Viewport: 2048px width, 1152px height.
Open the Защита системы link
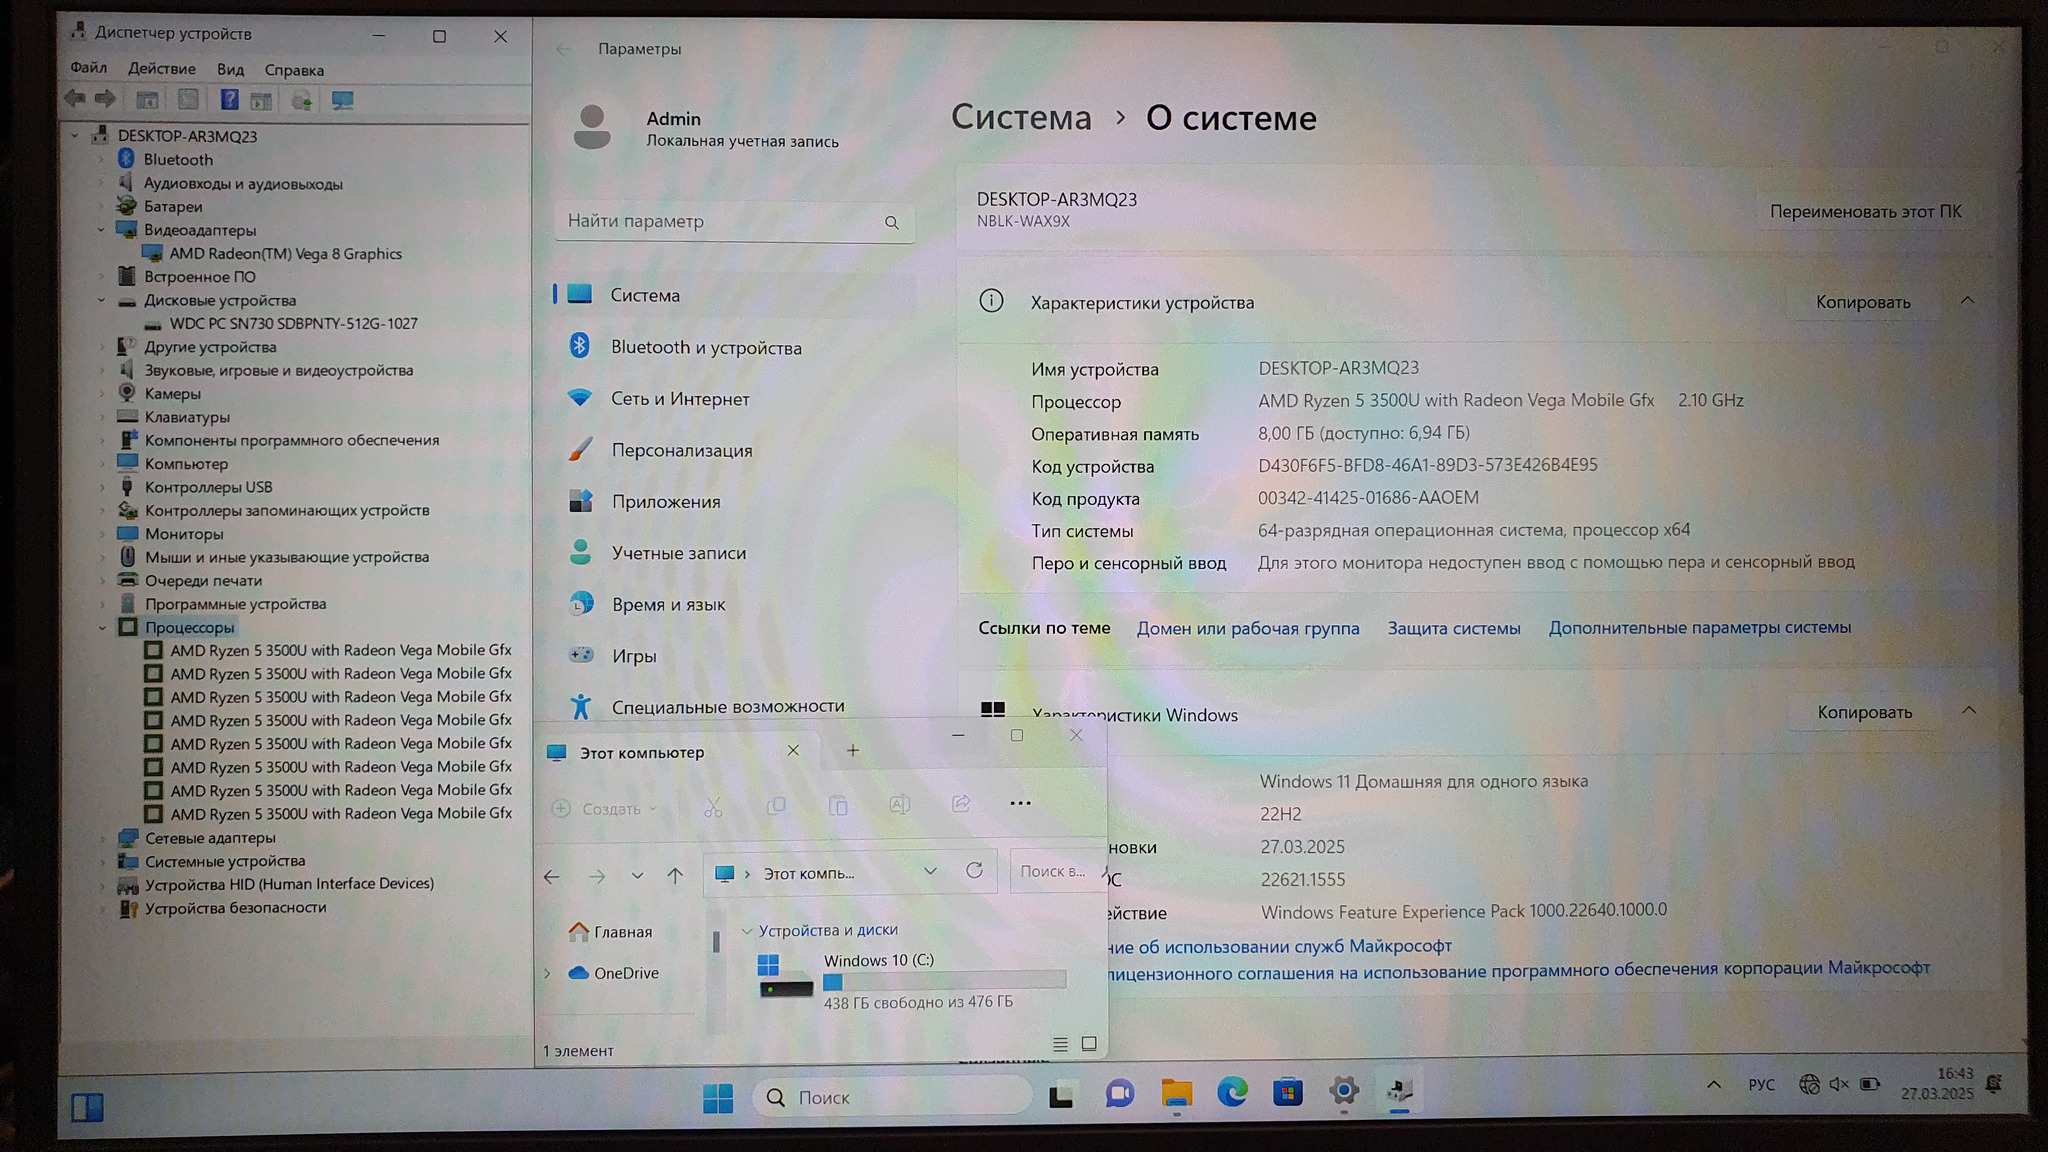click(x=1453, y=628)
